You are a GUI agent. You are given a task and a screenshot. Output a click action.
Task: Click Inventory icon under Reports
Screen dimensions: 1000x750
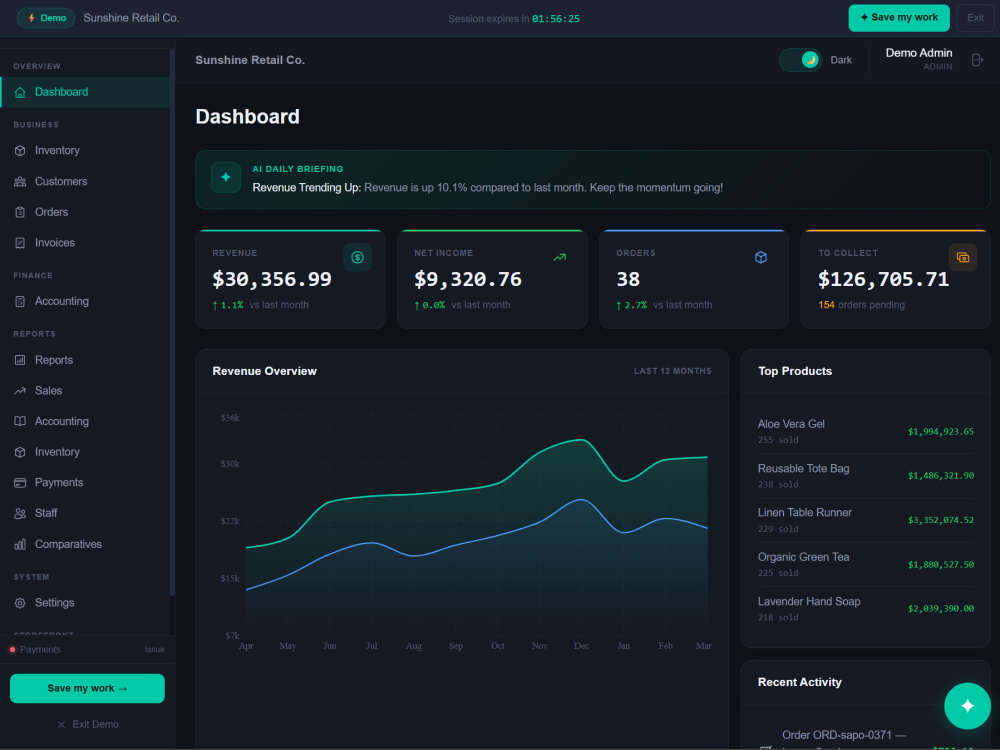(20, 452)
